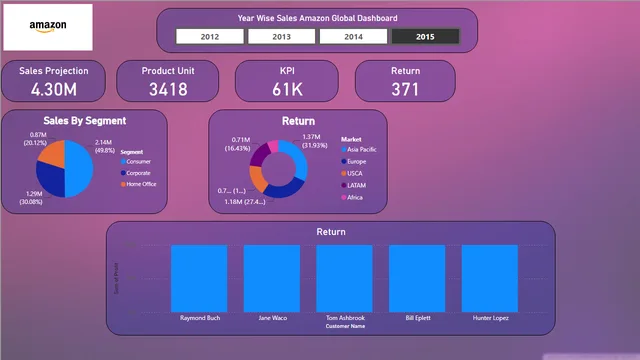This screenshot has width=640, height=360.
Task: Click the Sales Projection 4.30M card
Action: tap(53, 81)
